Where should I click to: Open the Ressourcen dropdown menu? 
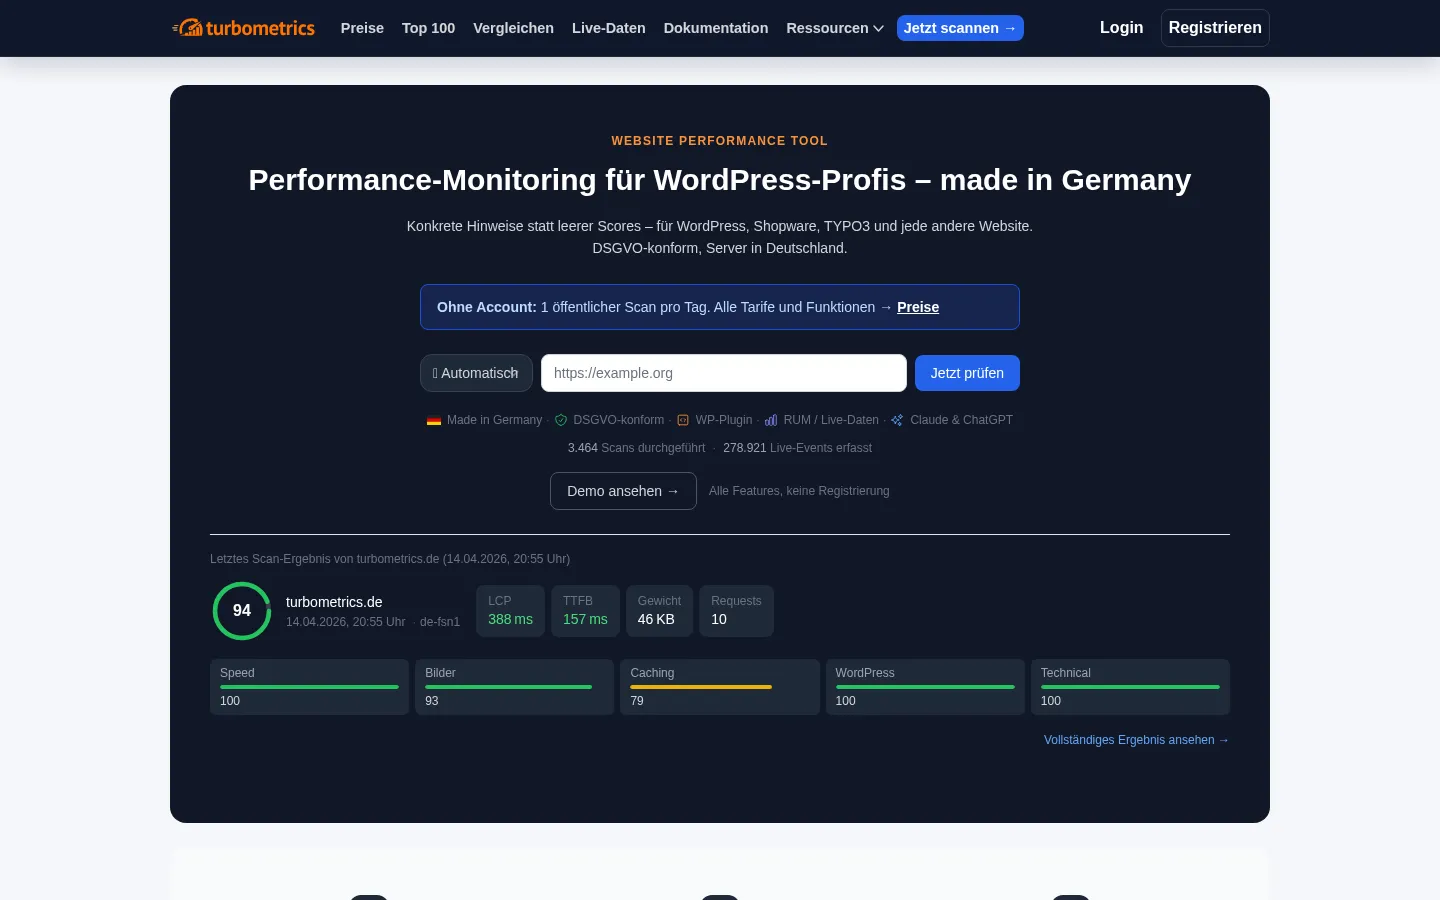[x=835, y=28]
